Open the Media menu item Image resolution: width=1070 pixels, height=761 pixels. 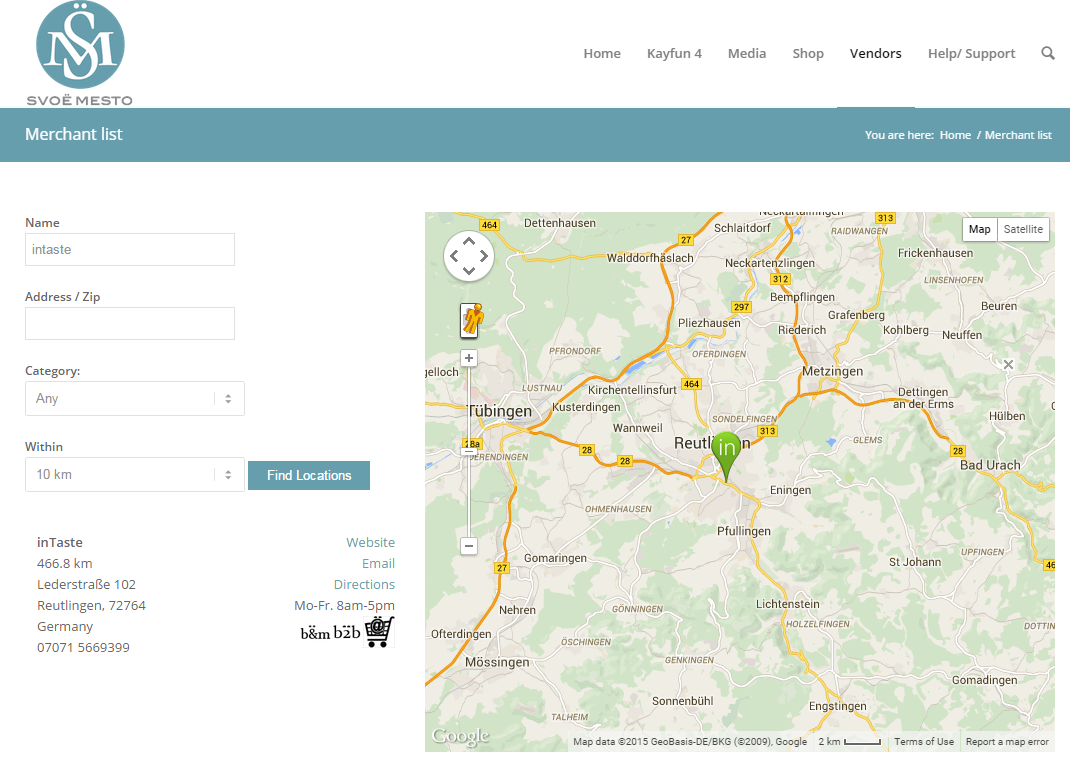pos(747,53)
